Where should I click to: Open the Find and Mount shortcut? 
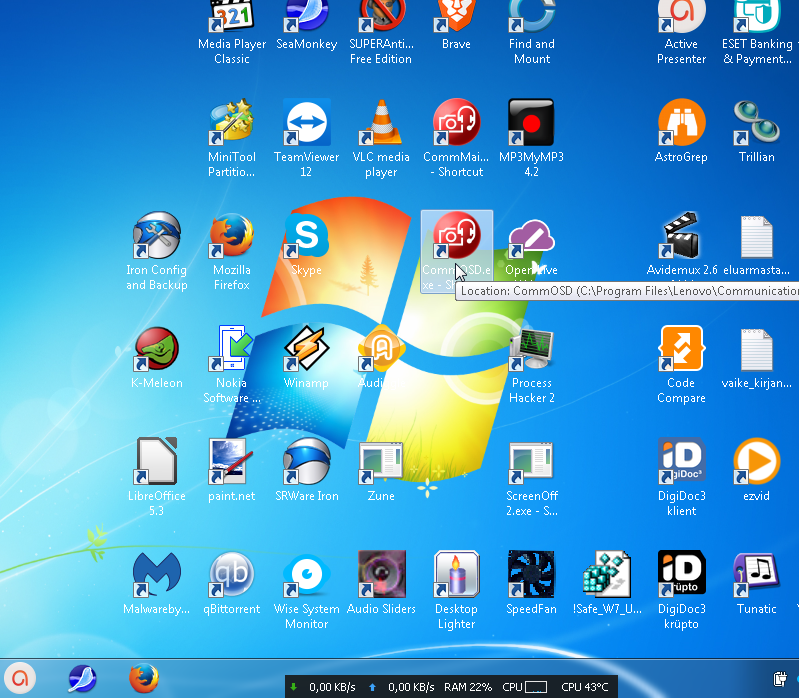pyautogui.click(x=531, y=18)
